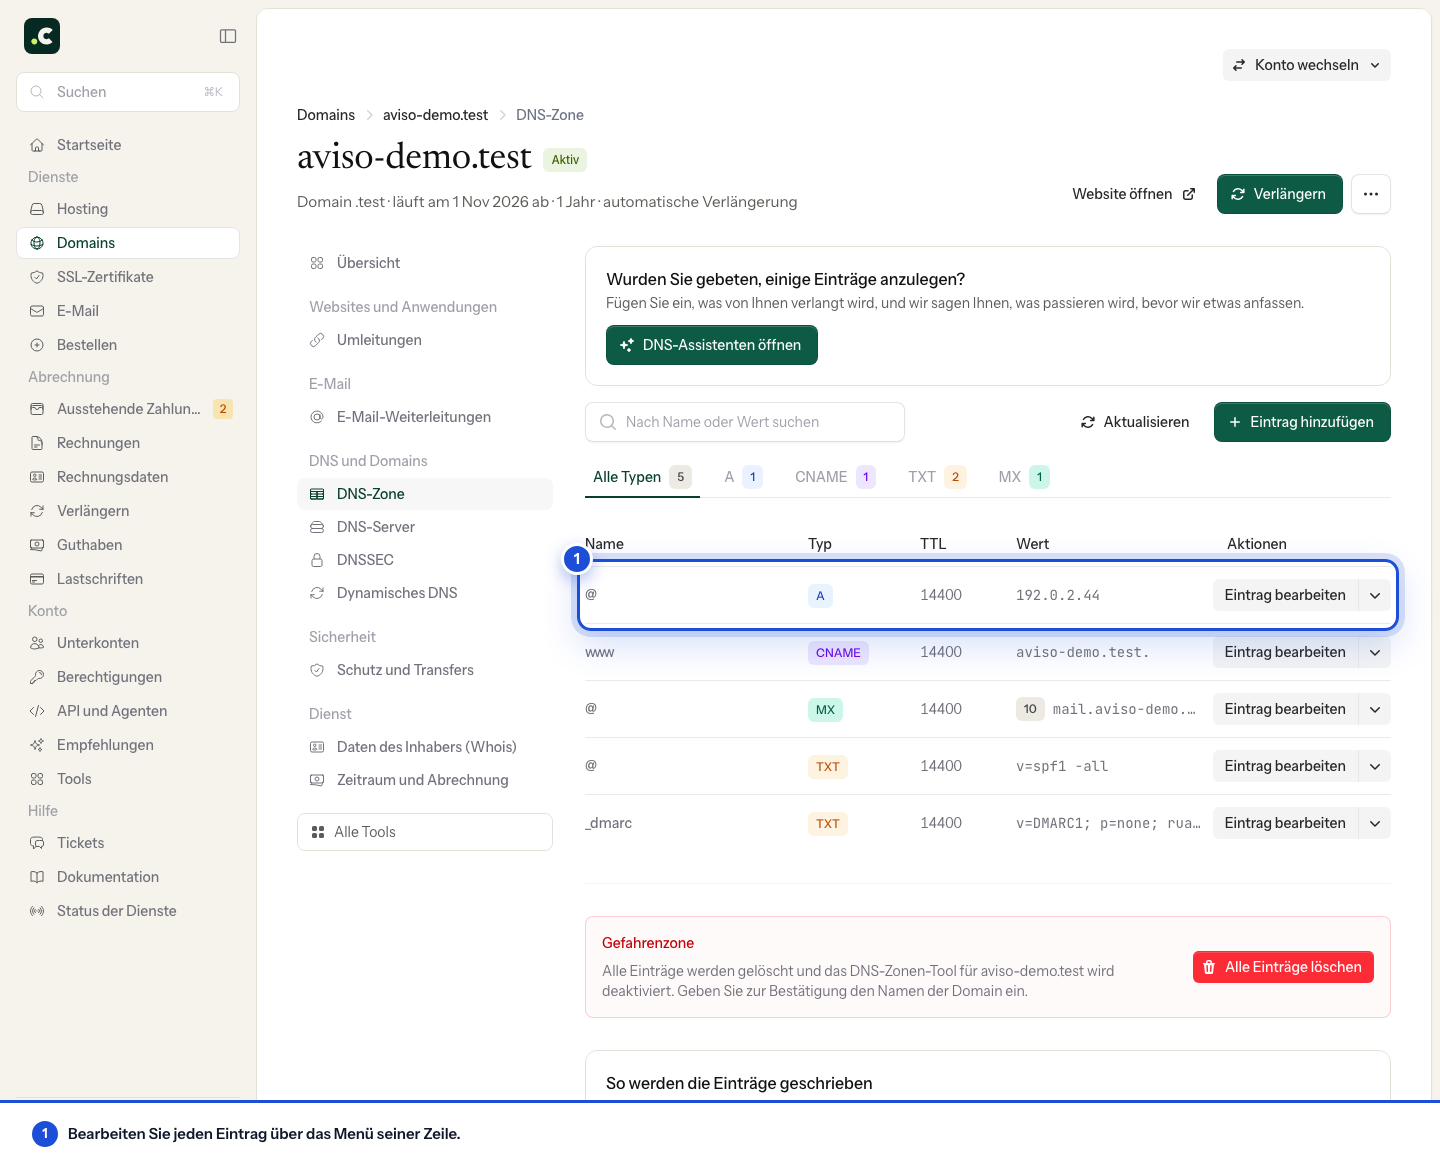Click the Rechnungen document icon
Image resolution: width=1440 pixels, height=1164 pixels.
(x=37, y=443)
